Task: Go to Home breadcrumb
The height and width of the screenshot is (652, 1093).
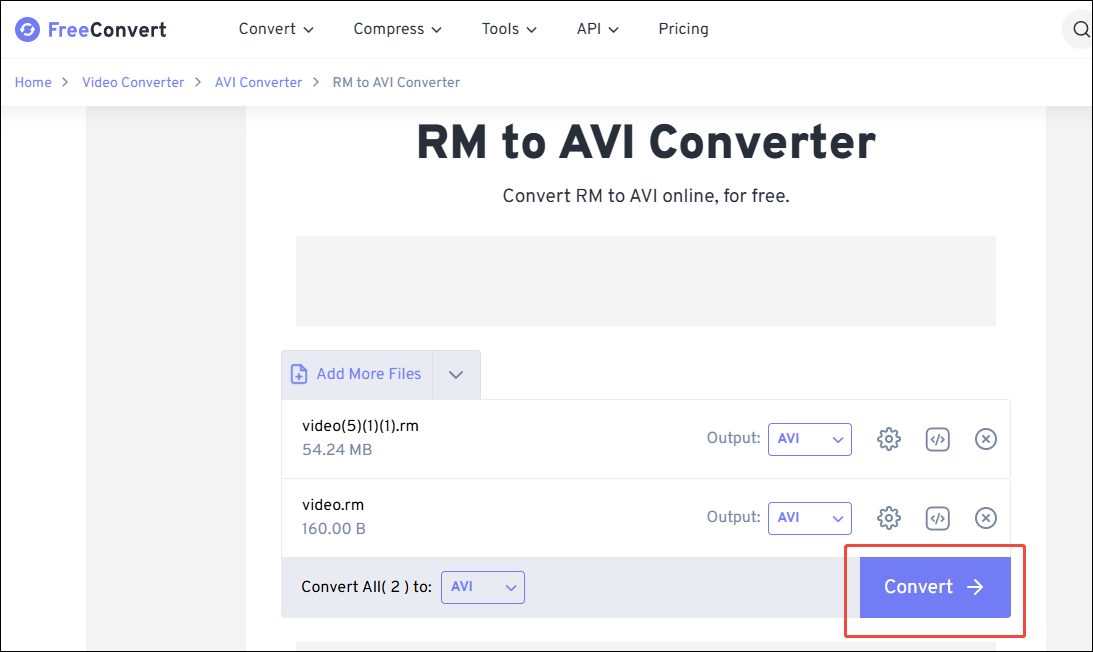Action: (33, 82)
